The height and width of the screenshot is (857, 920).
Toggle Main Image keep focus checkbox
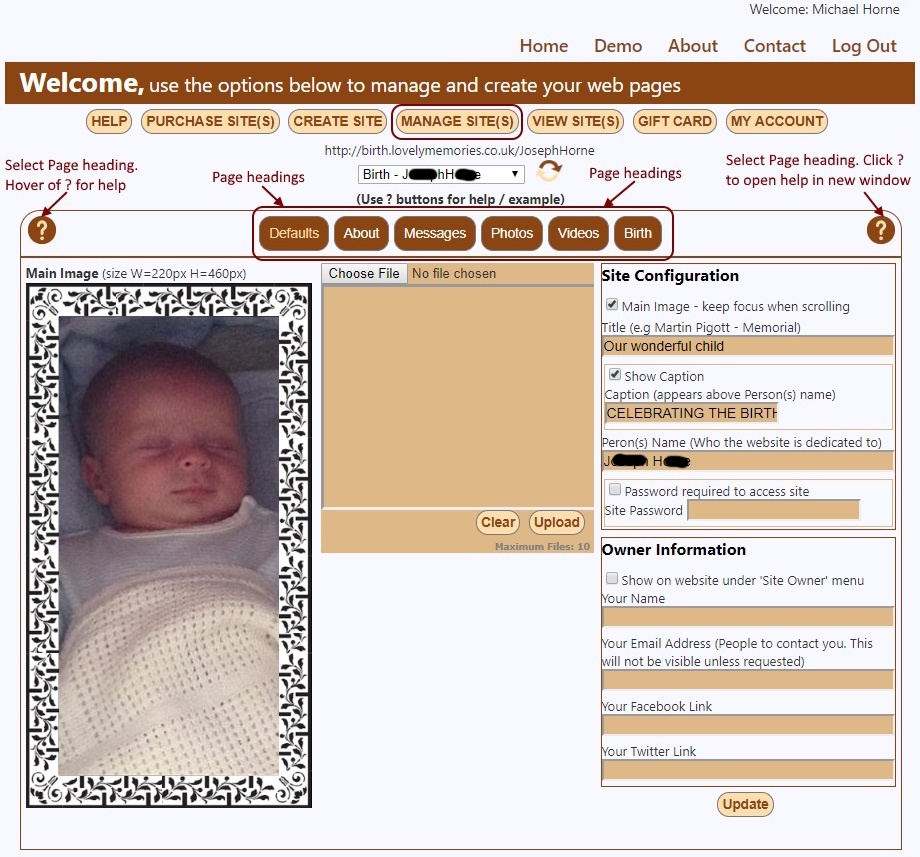click(x=612, y=305)
